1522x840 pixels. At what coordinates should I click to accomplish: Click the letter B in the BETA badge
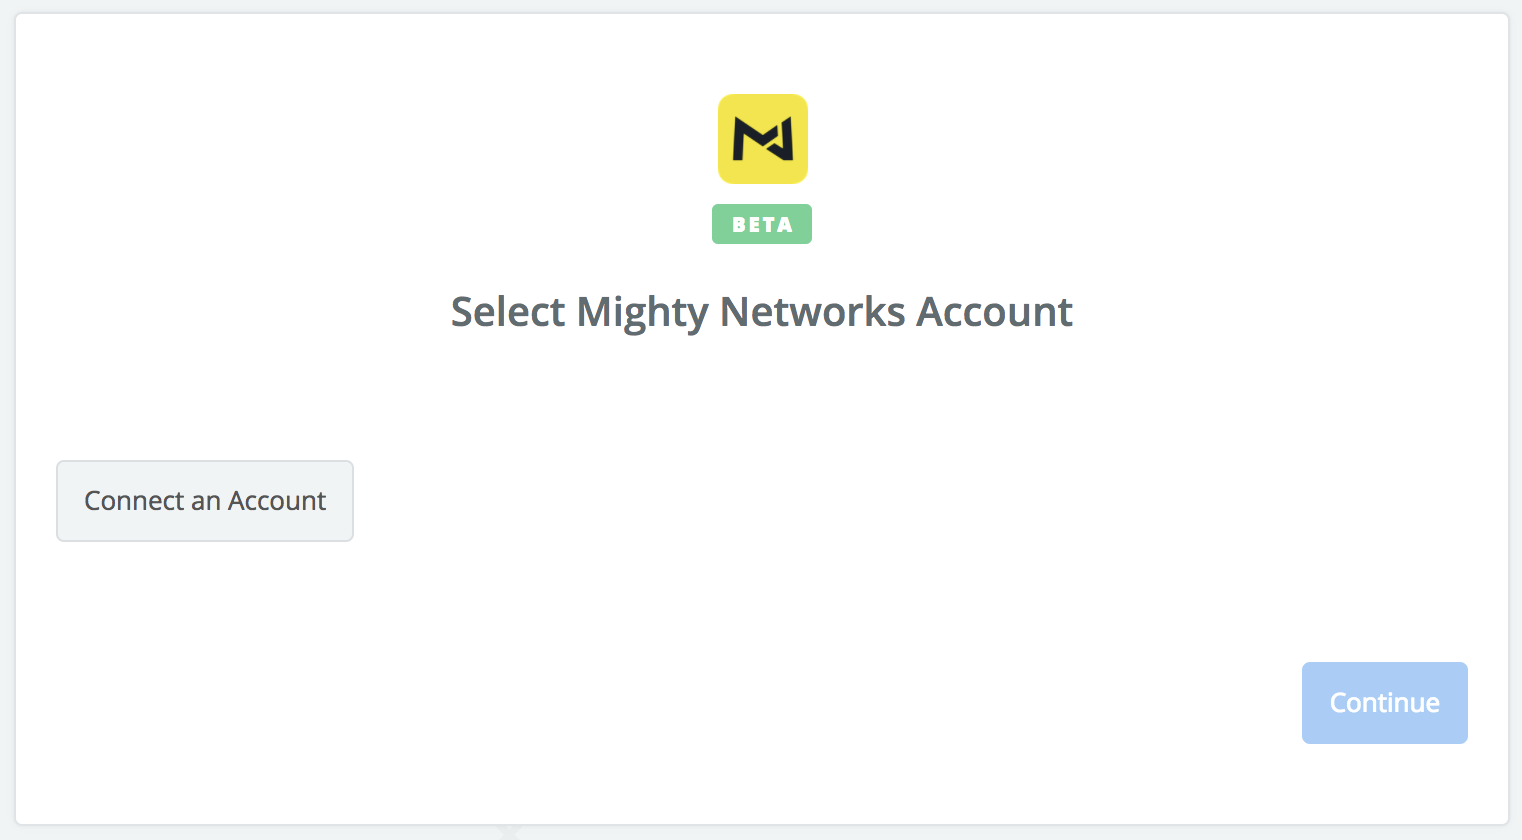[739, 224]
